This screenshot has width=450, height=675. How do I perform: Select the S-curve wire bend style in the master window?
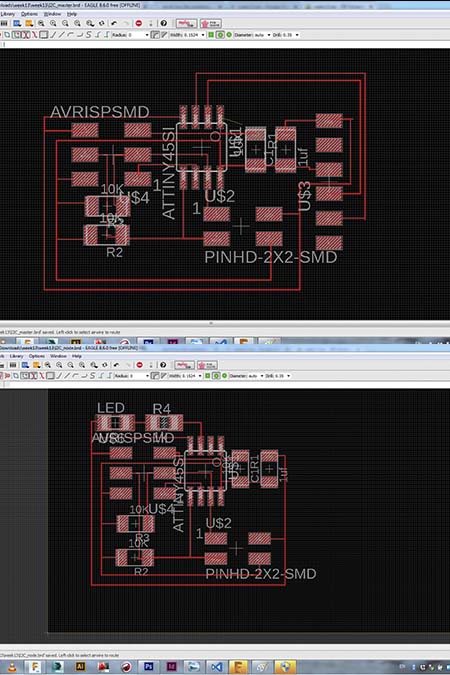coord(88,34)
